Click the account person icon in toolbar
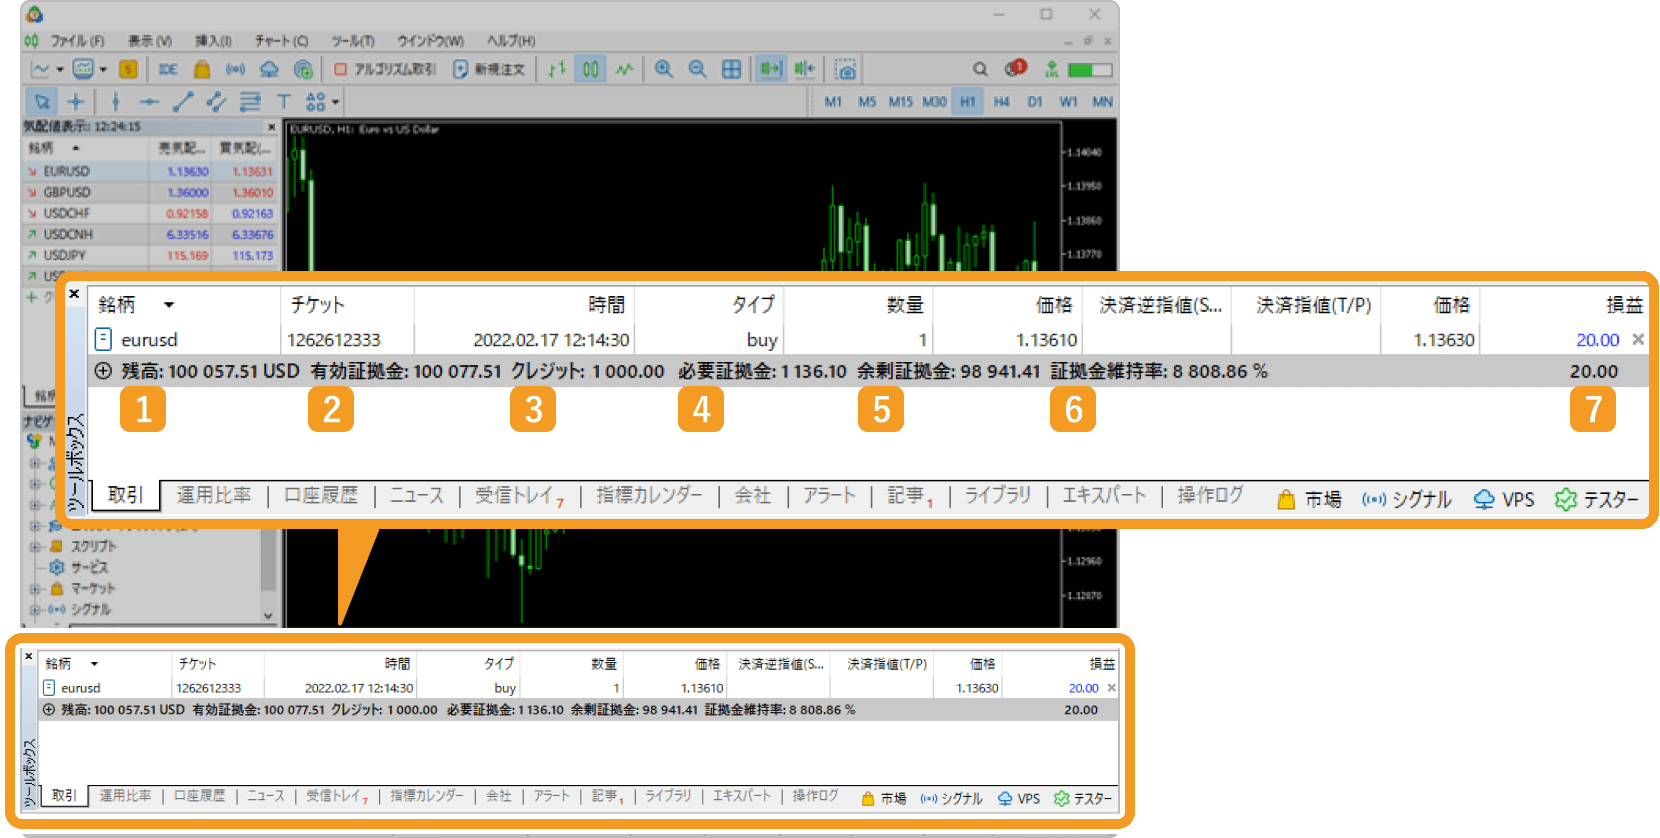This screenshot has height=838, width=1660. click(x=1051, y=69)
